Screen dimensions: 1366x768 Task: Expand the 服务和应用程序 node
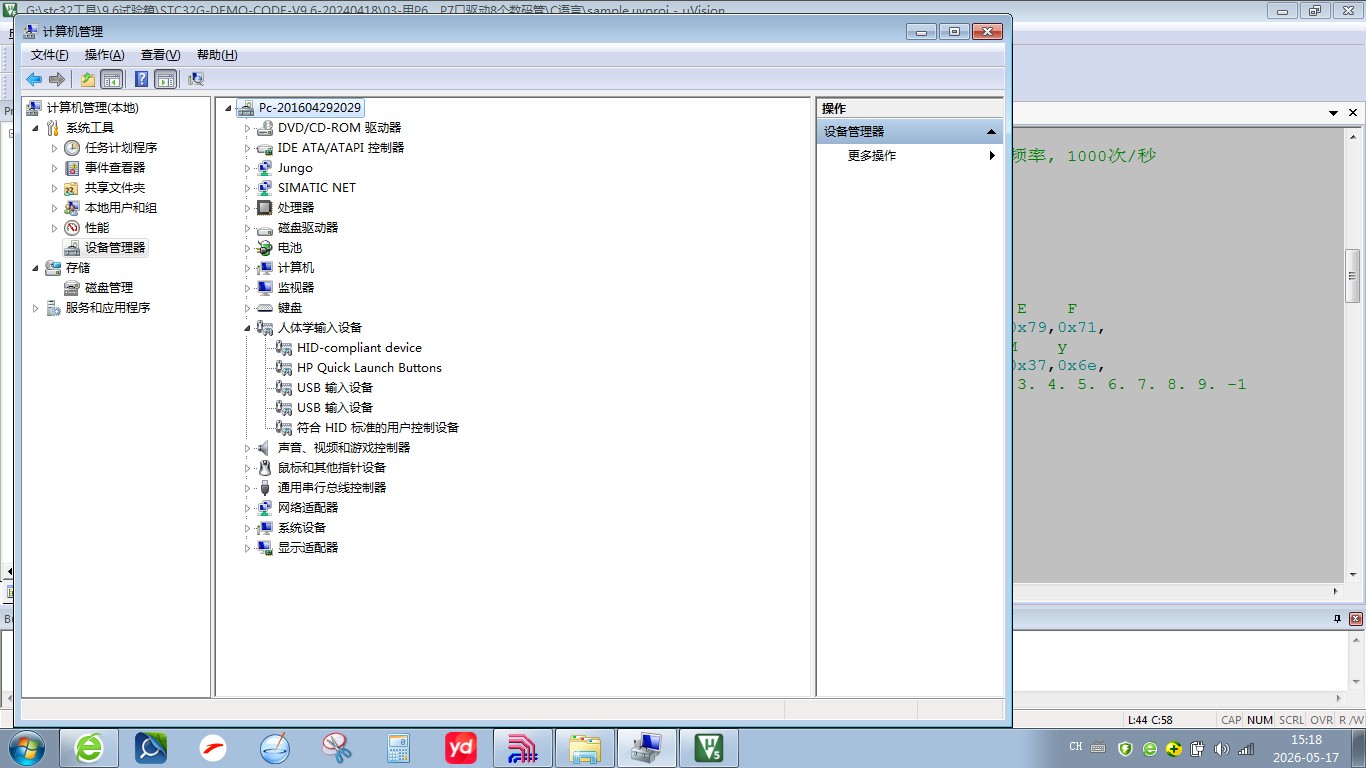pyautogui.click(x=36, y=308)
